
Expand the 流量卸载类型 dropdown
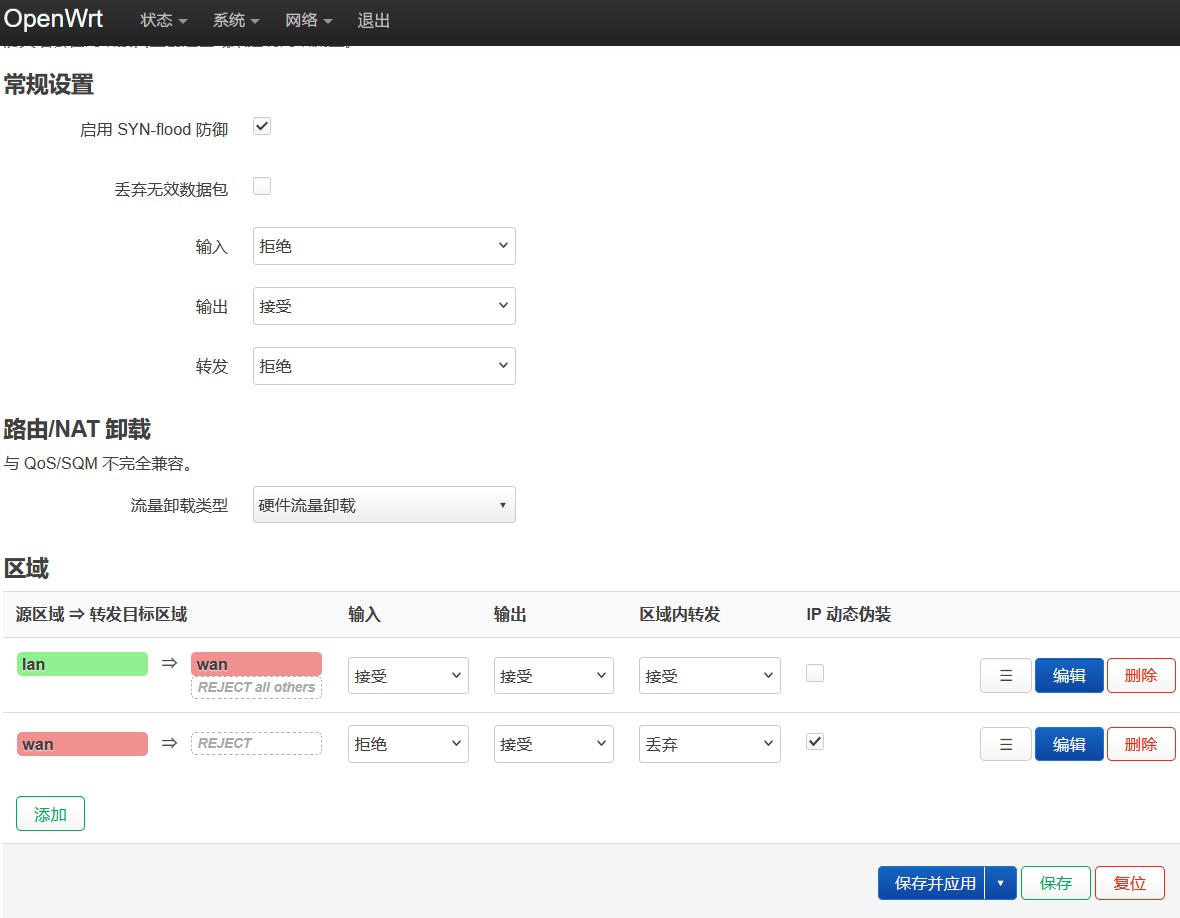point(384,505)
